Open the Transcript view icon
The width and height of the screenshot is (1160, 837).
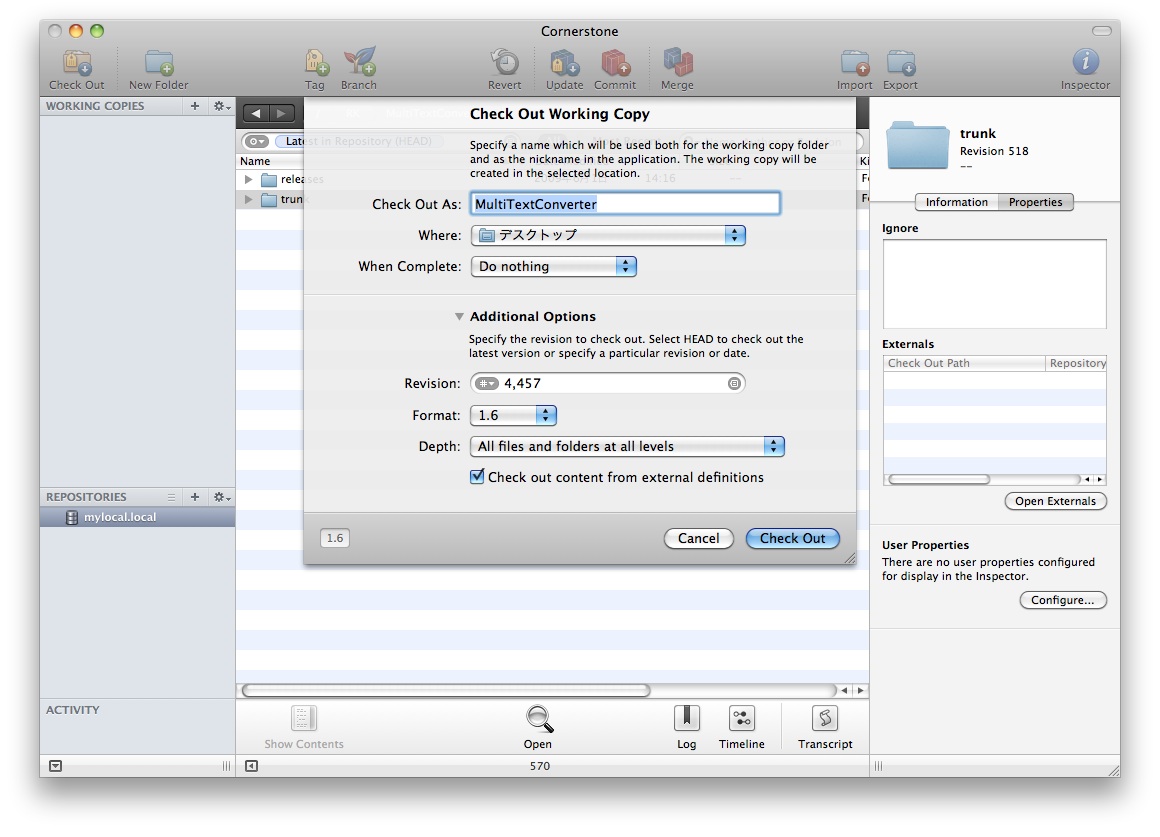point(825,718)
